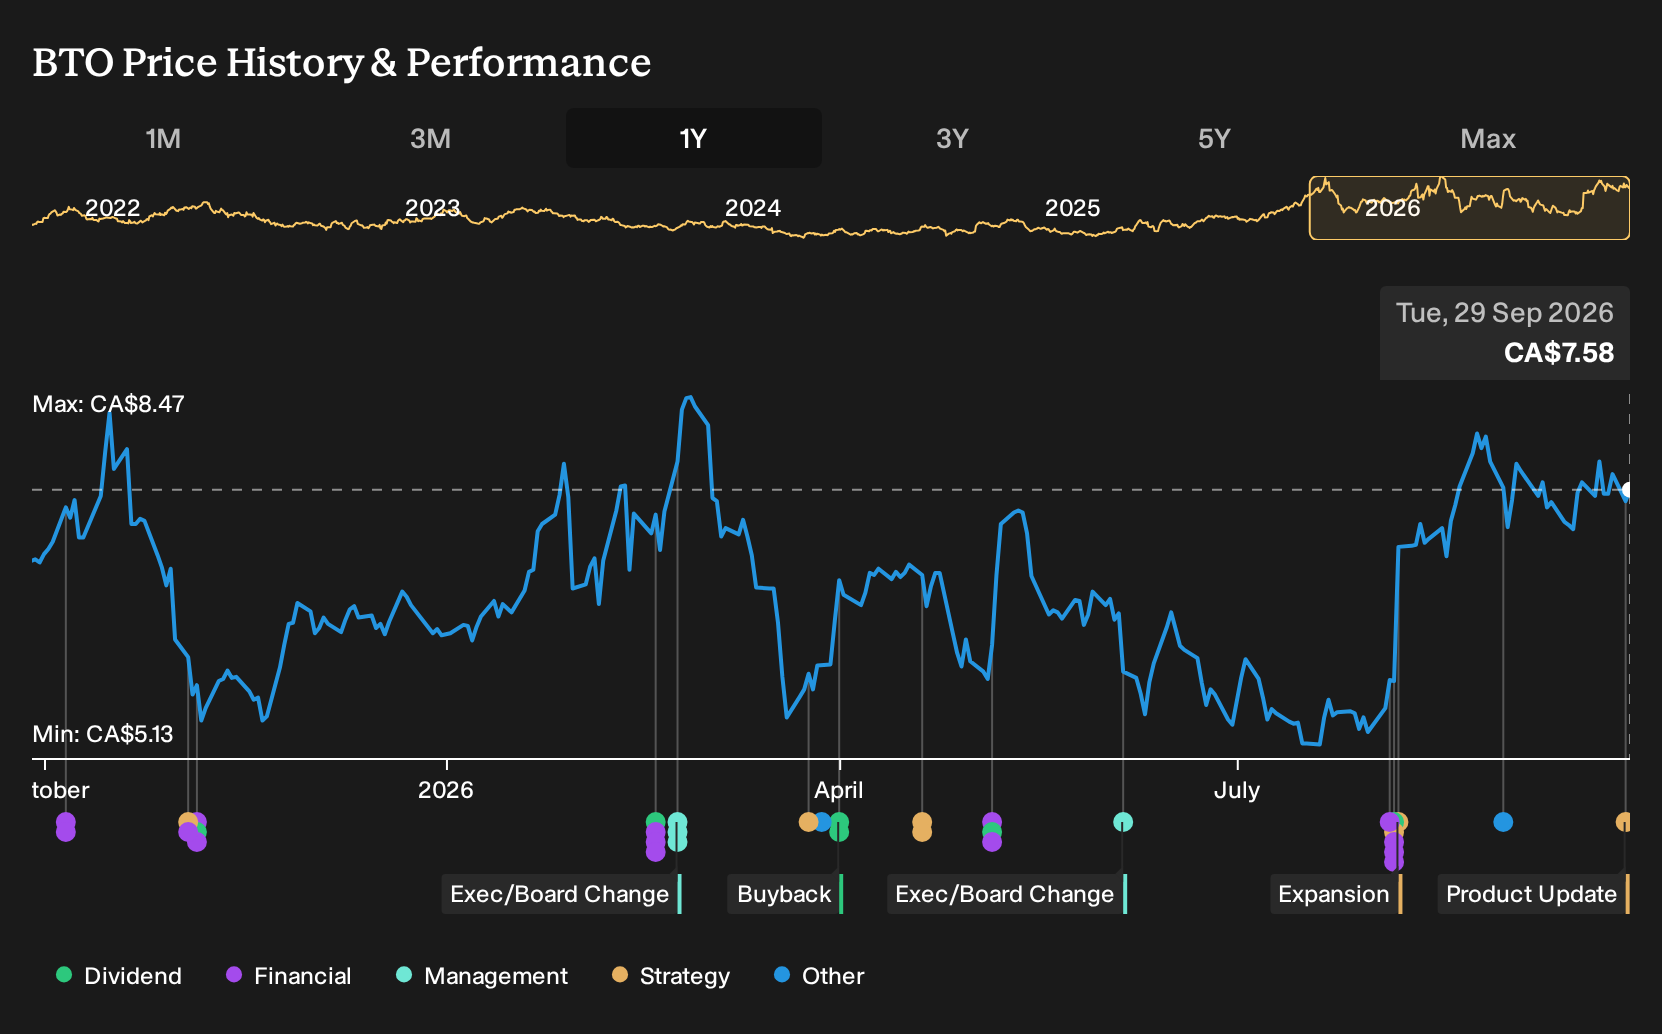The image size is (1662, 1034).
Task: Open the Product Update event label
Action: point(1533,894)
